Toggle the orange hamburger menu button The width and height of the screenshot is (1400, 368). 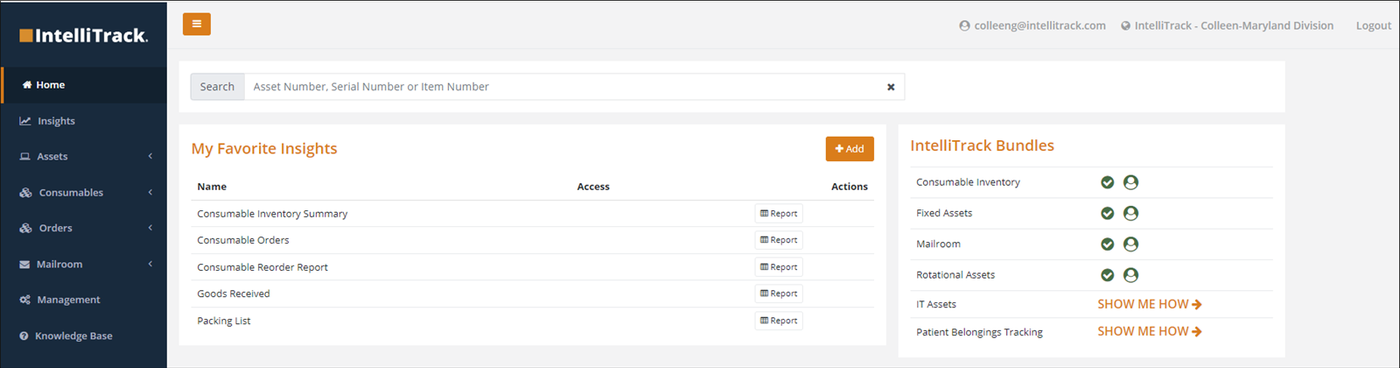click(196, 24)
